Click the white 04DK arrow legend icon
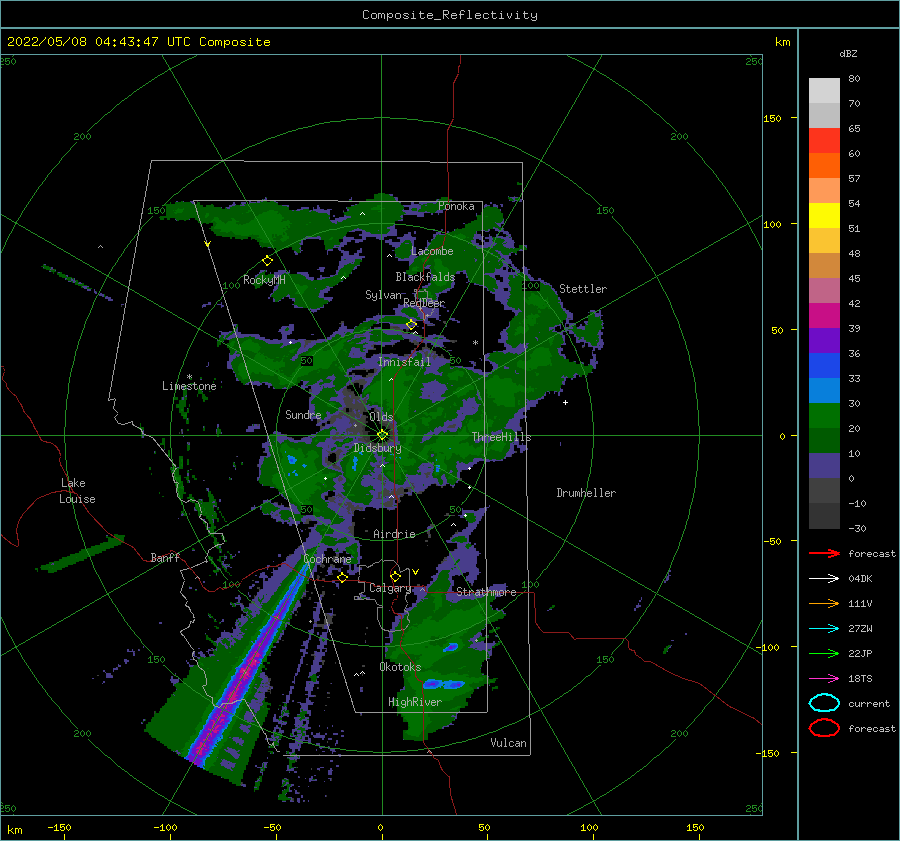The image size is (900, 841). [x=824, y=578]
